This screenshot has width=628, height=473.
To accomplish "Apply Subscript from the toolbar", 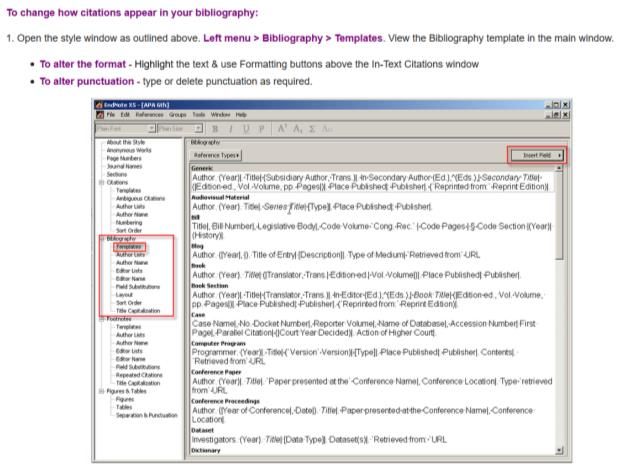I will [x=297, y=129].
